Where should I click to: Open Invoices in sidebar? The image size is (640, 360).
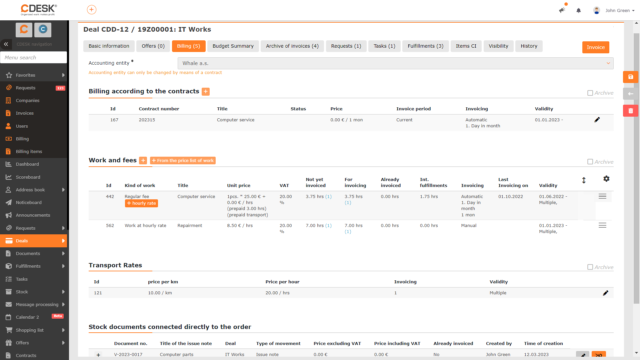coord(24,113)
